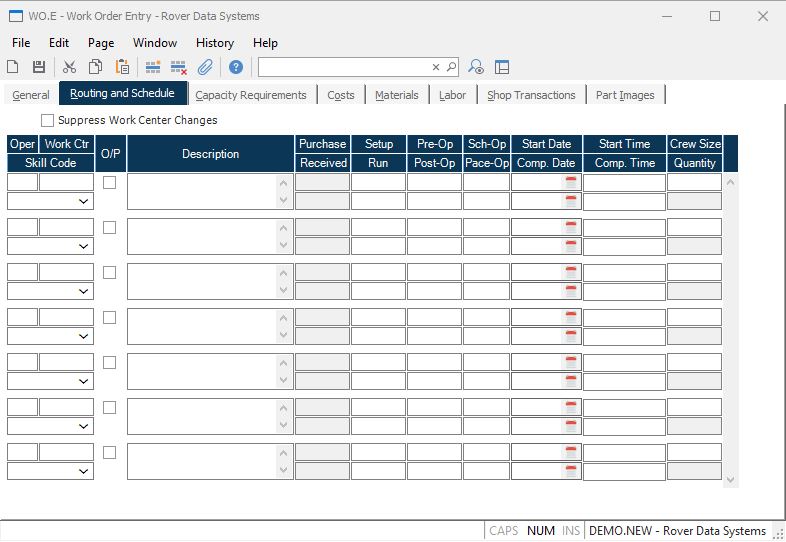Click the Delete row toolbar icon
Viewport: 786px width, 542px height.
(179, 67)
